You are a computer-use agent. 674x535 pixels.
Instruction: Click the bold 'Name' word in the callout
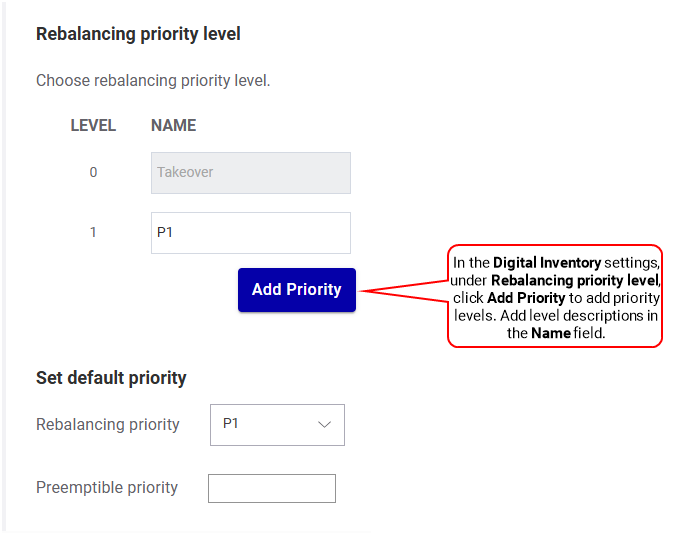click(x=551, y=333)
